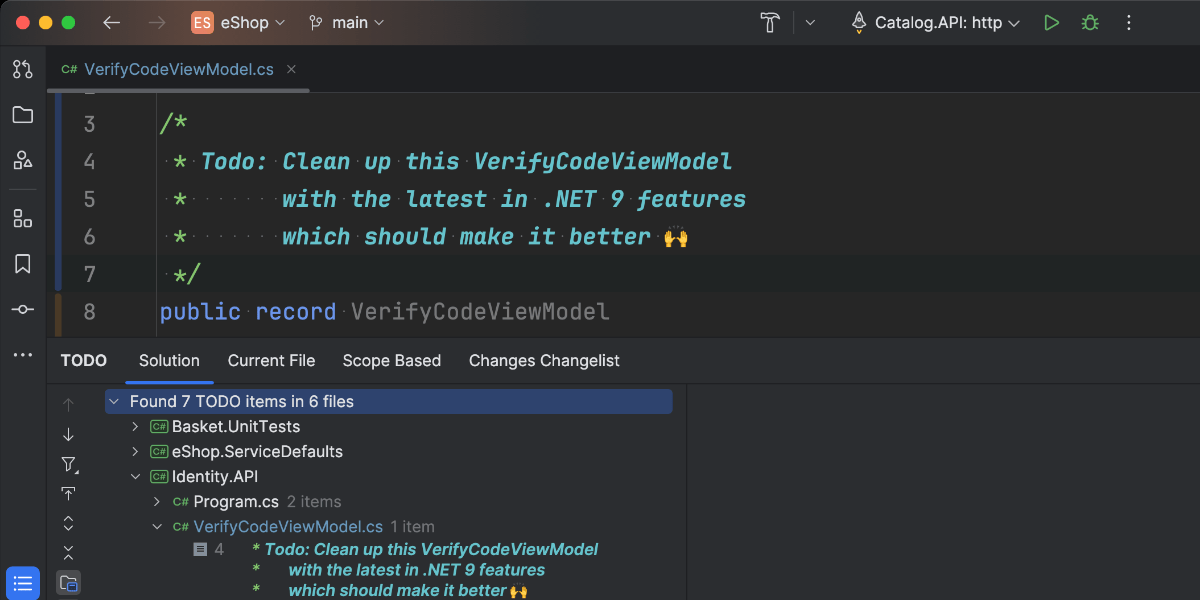
Task: Collapse the Identity.API tree node
Action: click(136, 477)
